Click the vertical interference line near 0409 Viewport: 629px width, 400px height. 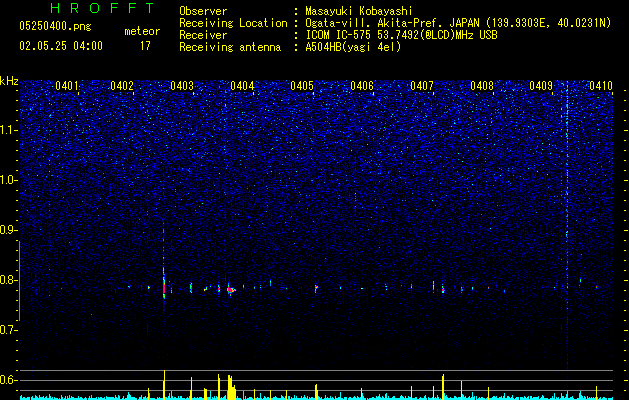(x=567, y=225)
